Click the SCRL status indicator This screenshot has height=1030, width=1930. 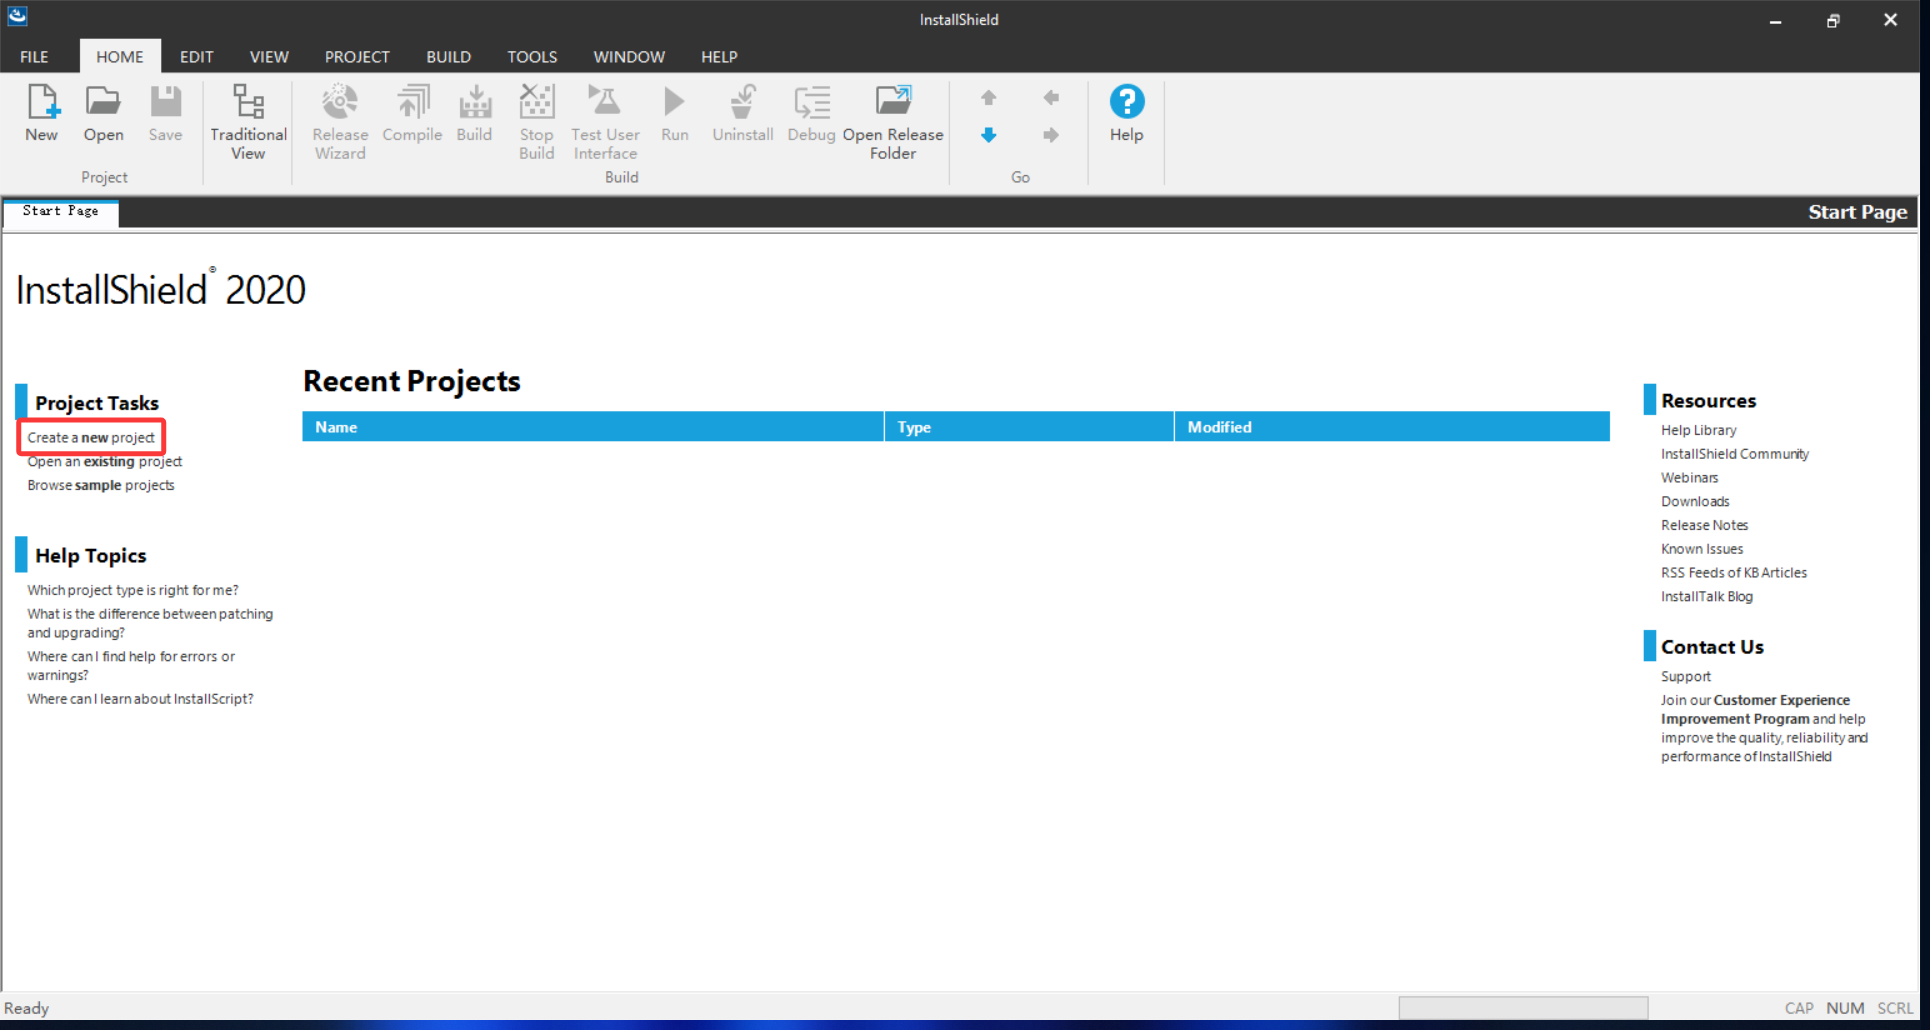pyautogui.click(x=1895, y=1008)
